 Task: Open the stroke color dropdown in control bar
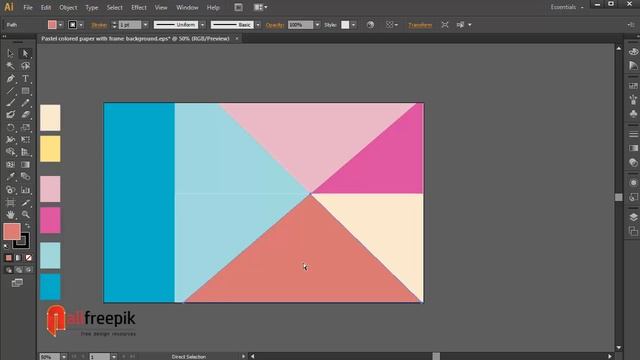coord(81,25)
